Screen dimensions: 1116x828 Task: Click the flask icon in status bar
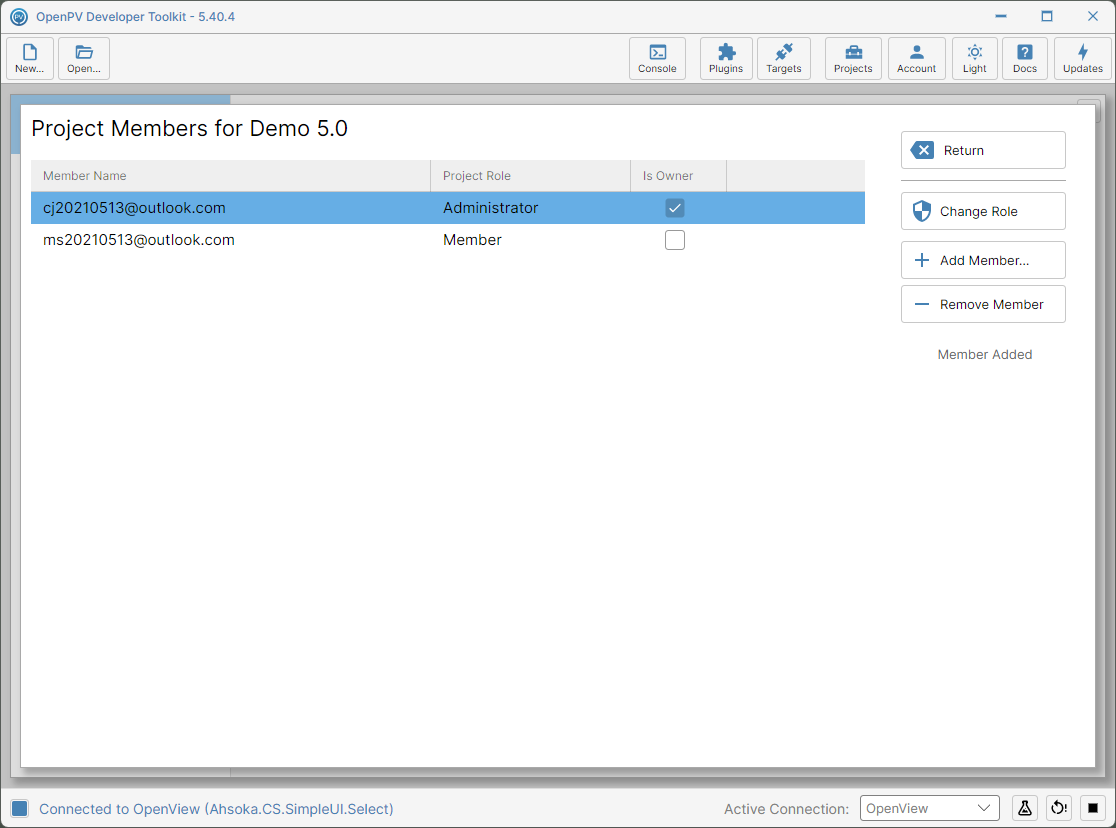(1025, 808)
